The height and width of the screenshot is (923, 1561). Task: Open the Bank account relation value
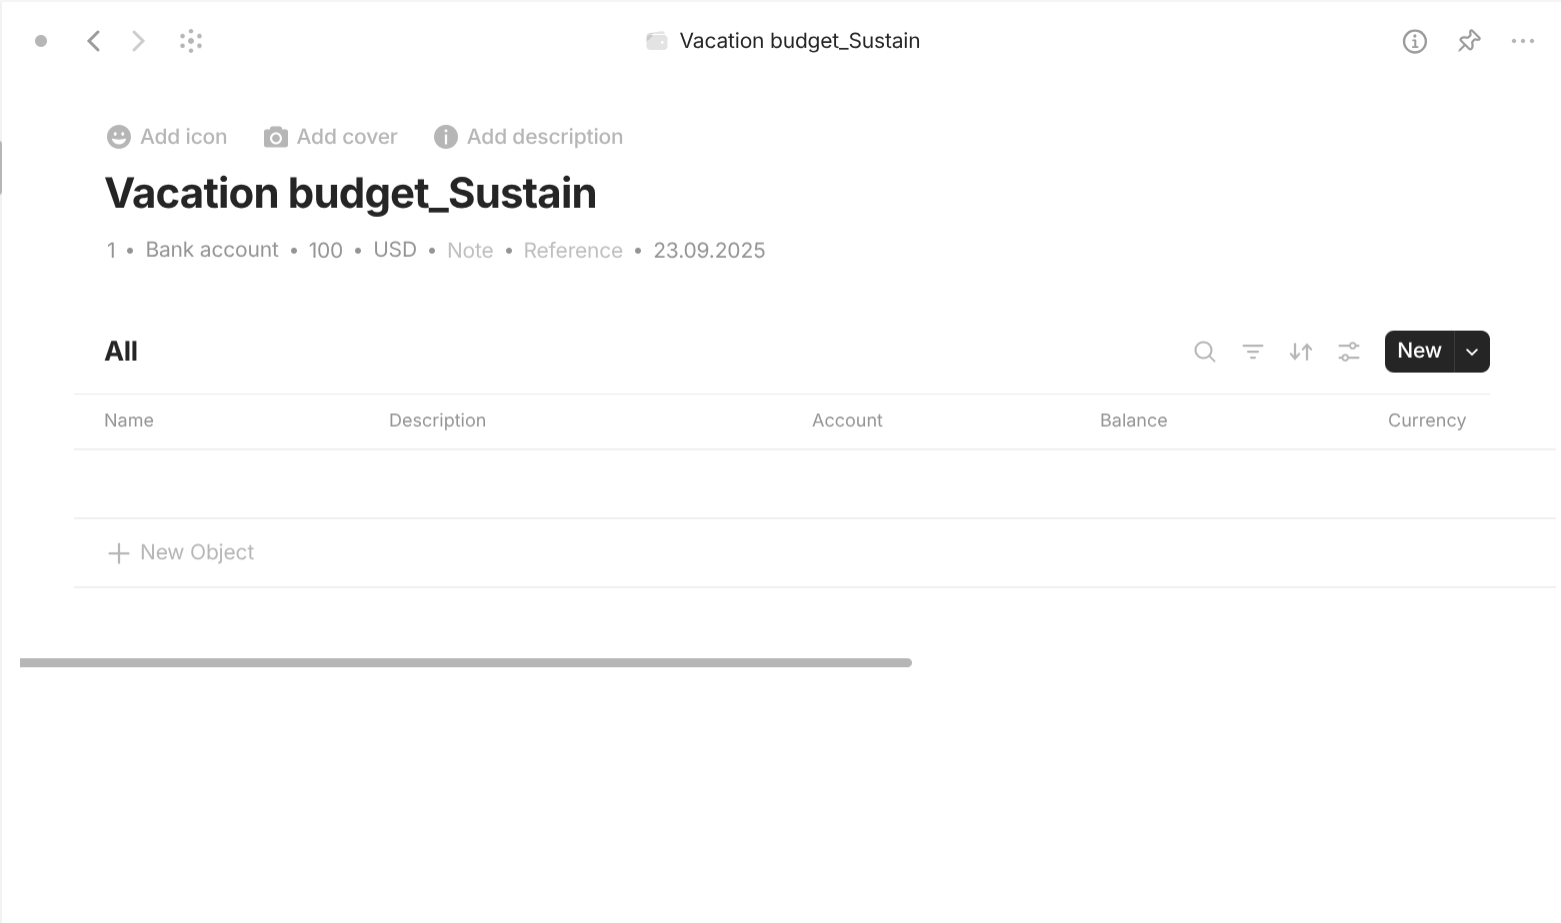[211, 250]
